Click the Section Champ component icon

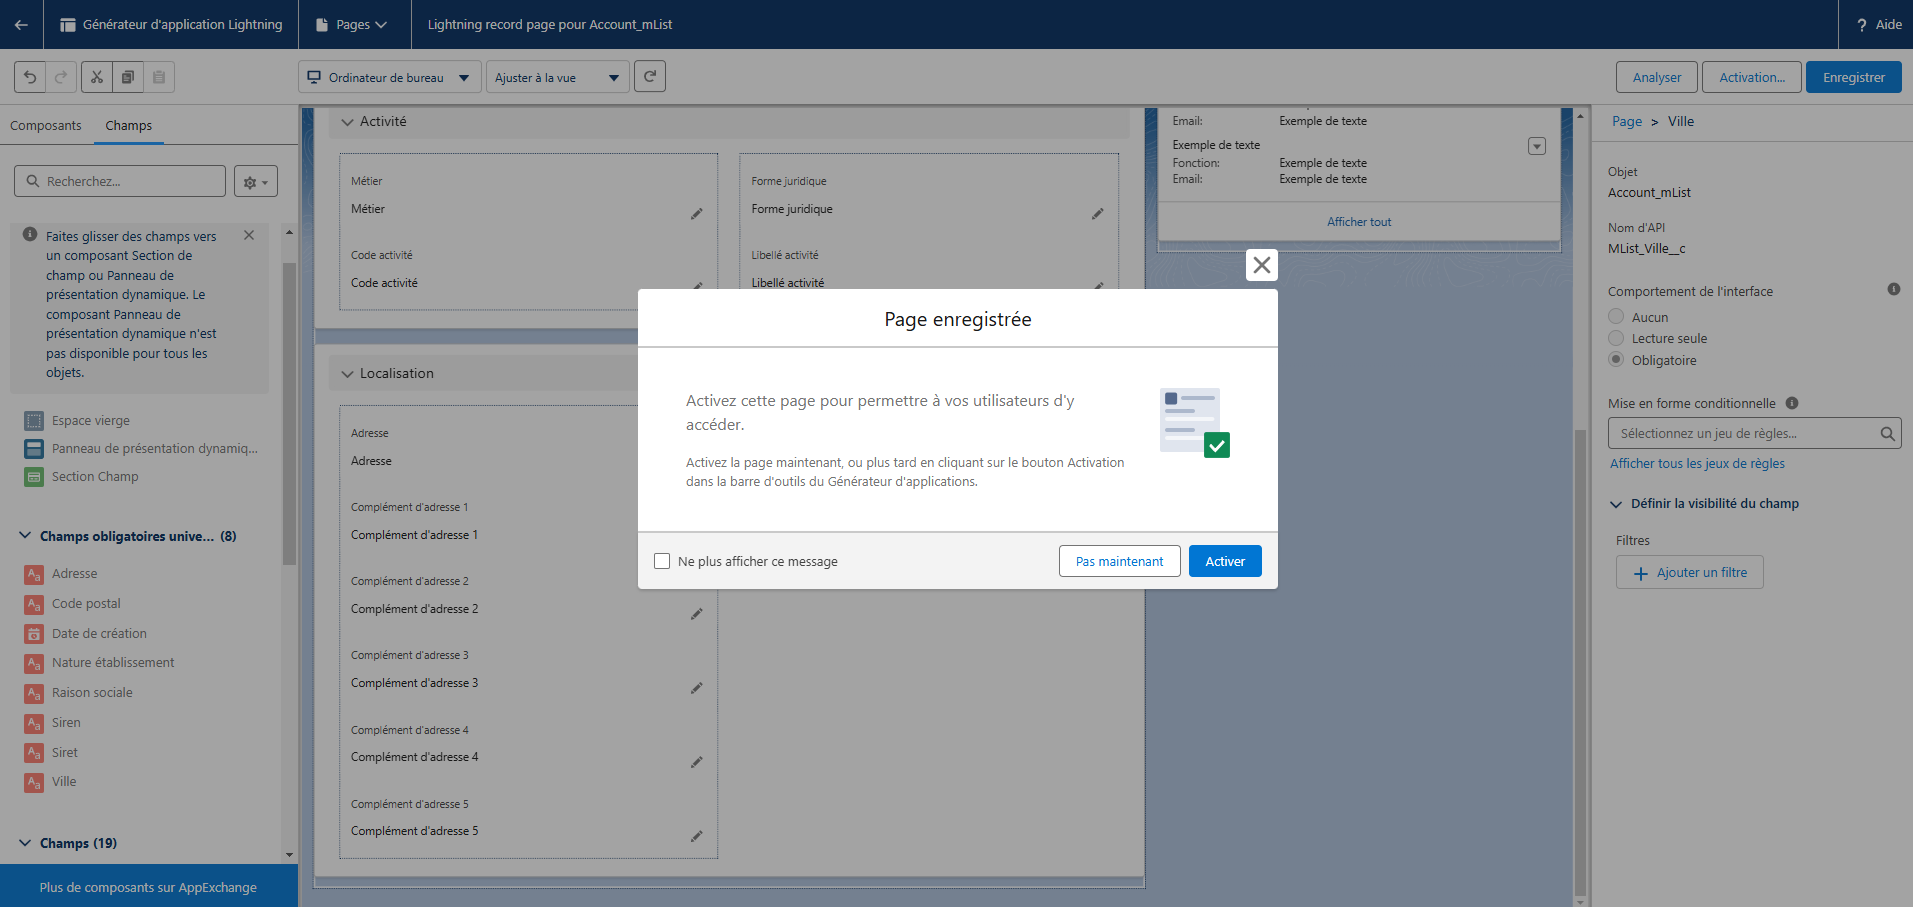[x=34, y=477]
